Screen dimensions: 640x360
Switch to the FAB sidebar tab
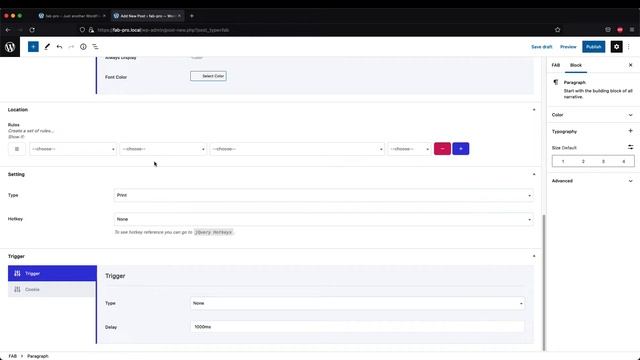point(556,65)
